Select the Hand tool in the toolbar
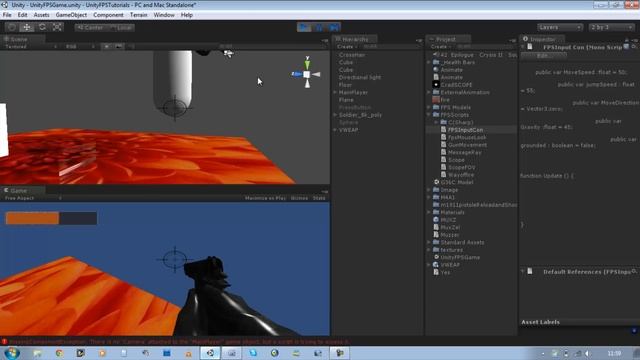This screenshot has height=360, width=640. [12, 27]
